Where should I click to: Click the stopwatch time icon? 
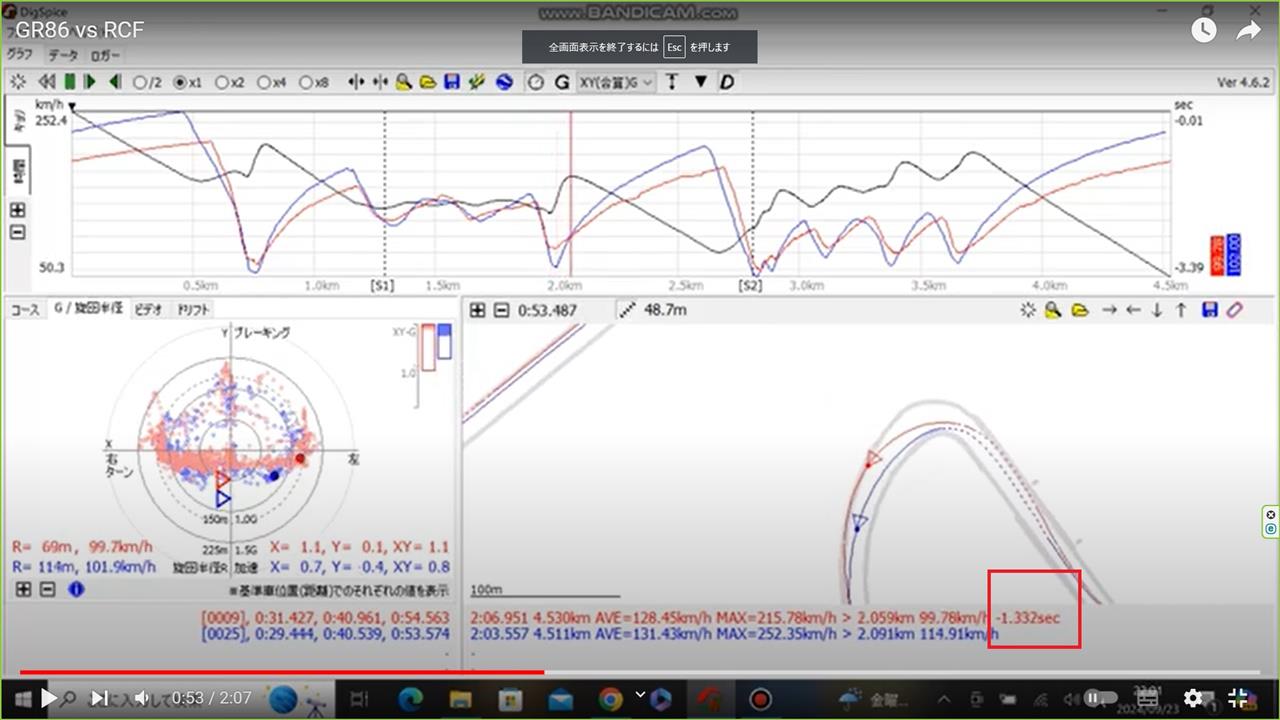tap(536, 82)
